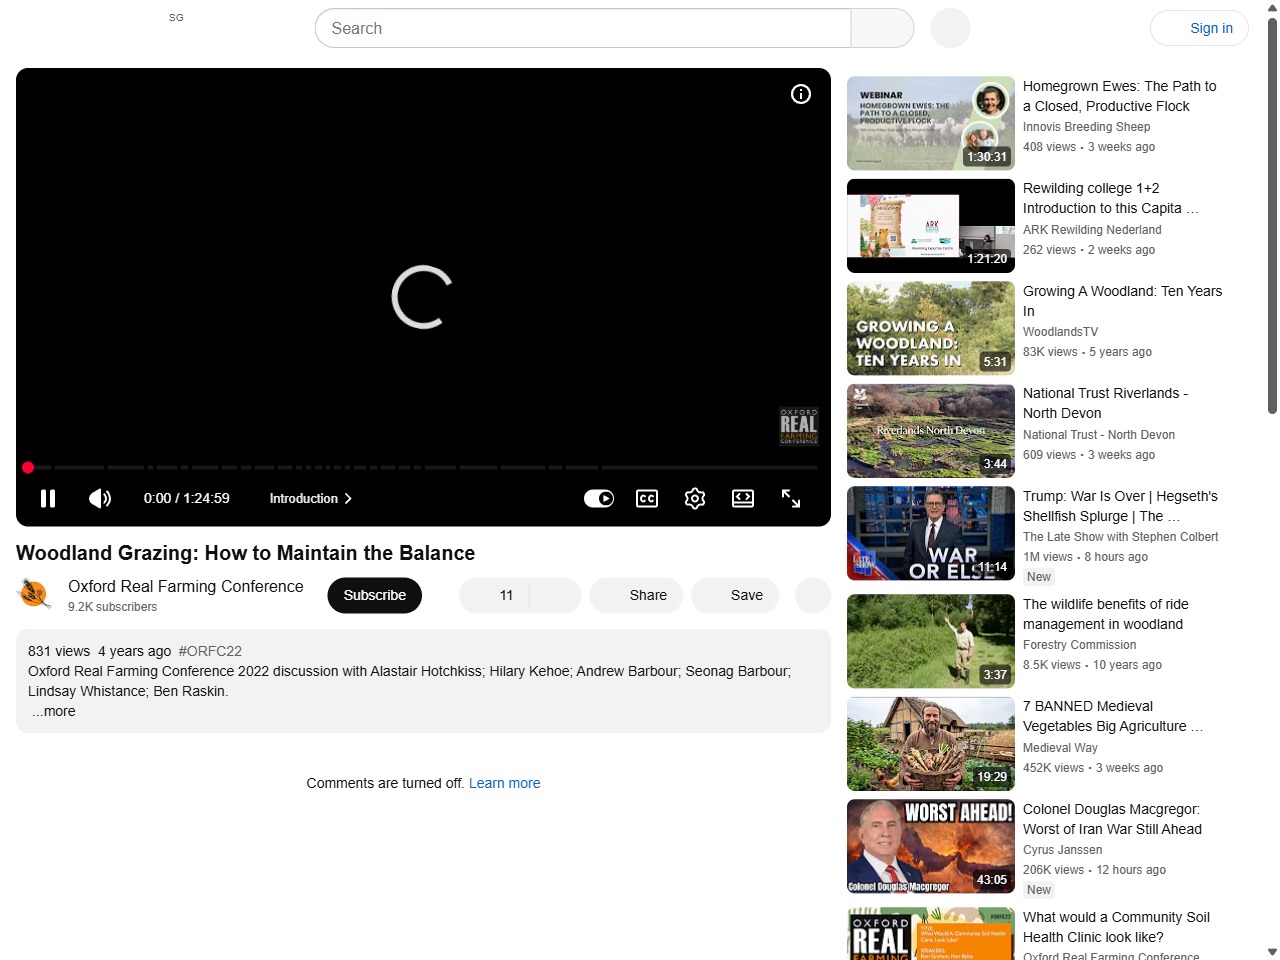
Task: Open more options next to Save
Action: [812, 595]
